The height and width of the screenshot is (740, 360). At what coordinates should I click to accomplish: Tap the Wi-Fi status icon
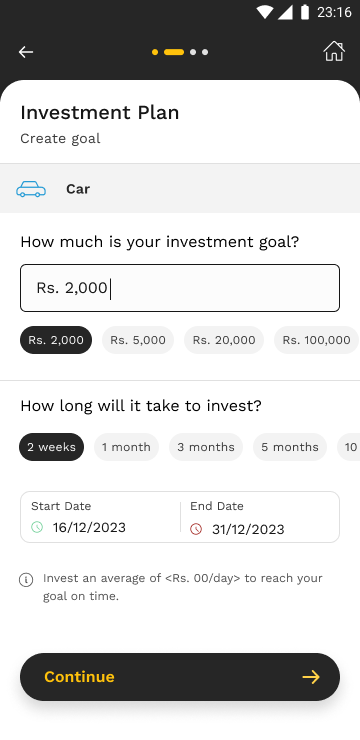point(264,12)
